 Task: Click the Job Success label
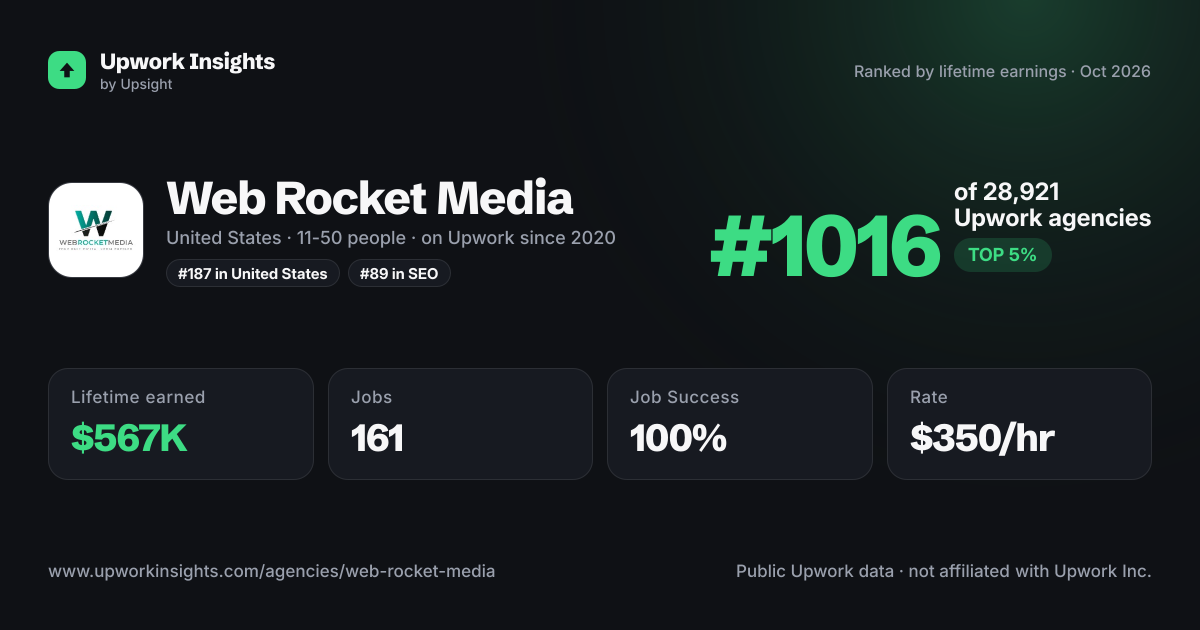click(684, 397)
